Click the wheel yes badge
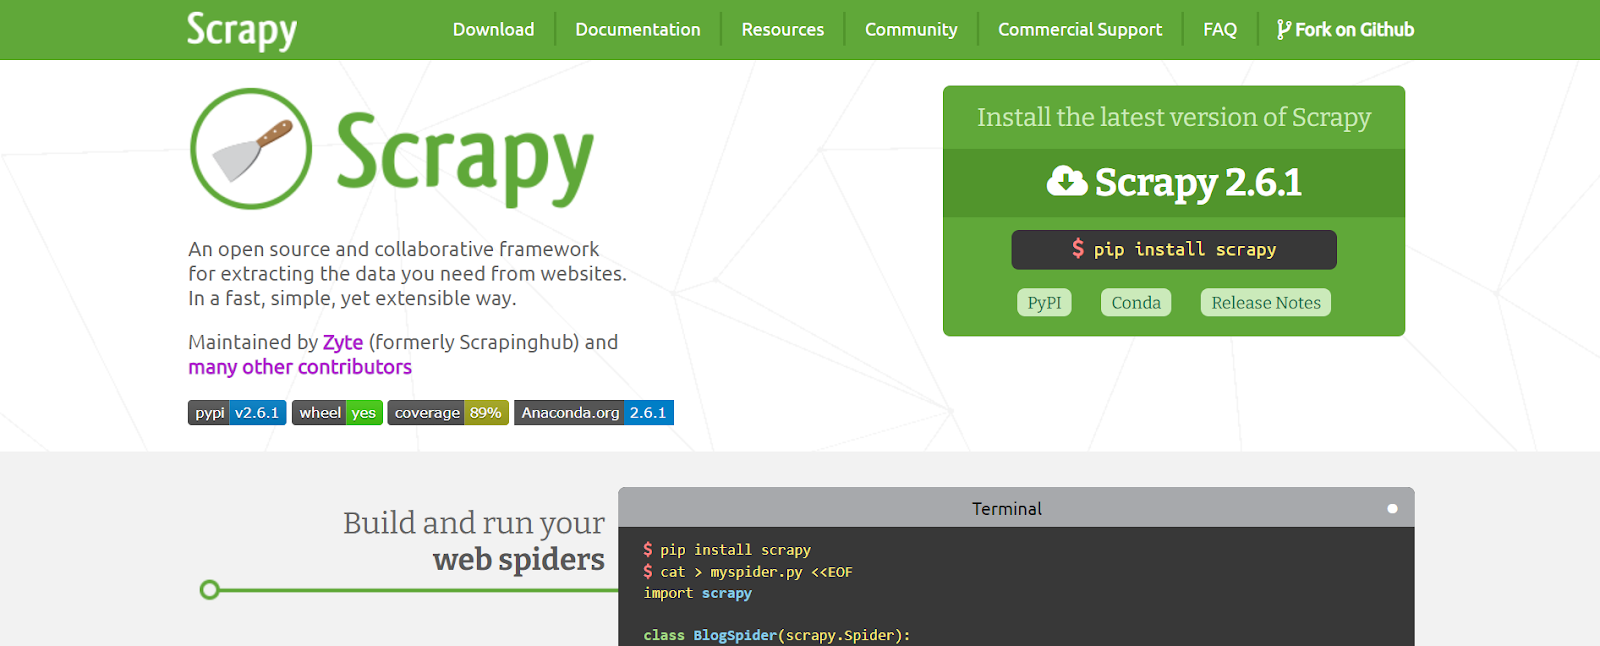1600x646 pixels. pos(337,413)
